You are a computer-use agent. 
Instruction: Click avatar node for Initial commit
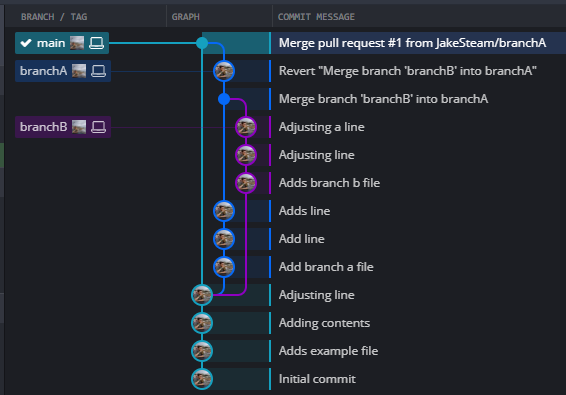pyautogui.click(x=202, y=379)
